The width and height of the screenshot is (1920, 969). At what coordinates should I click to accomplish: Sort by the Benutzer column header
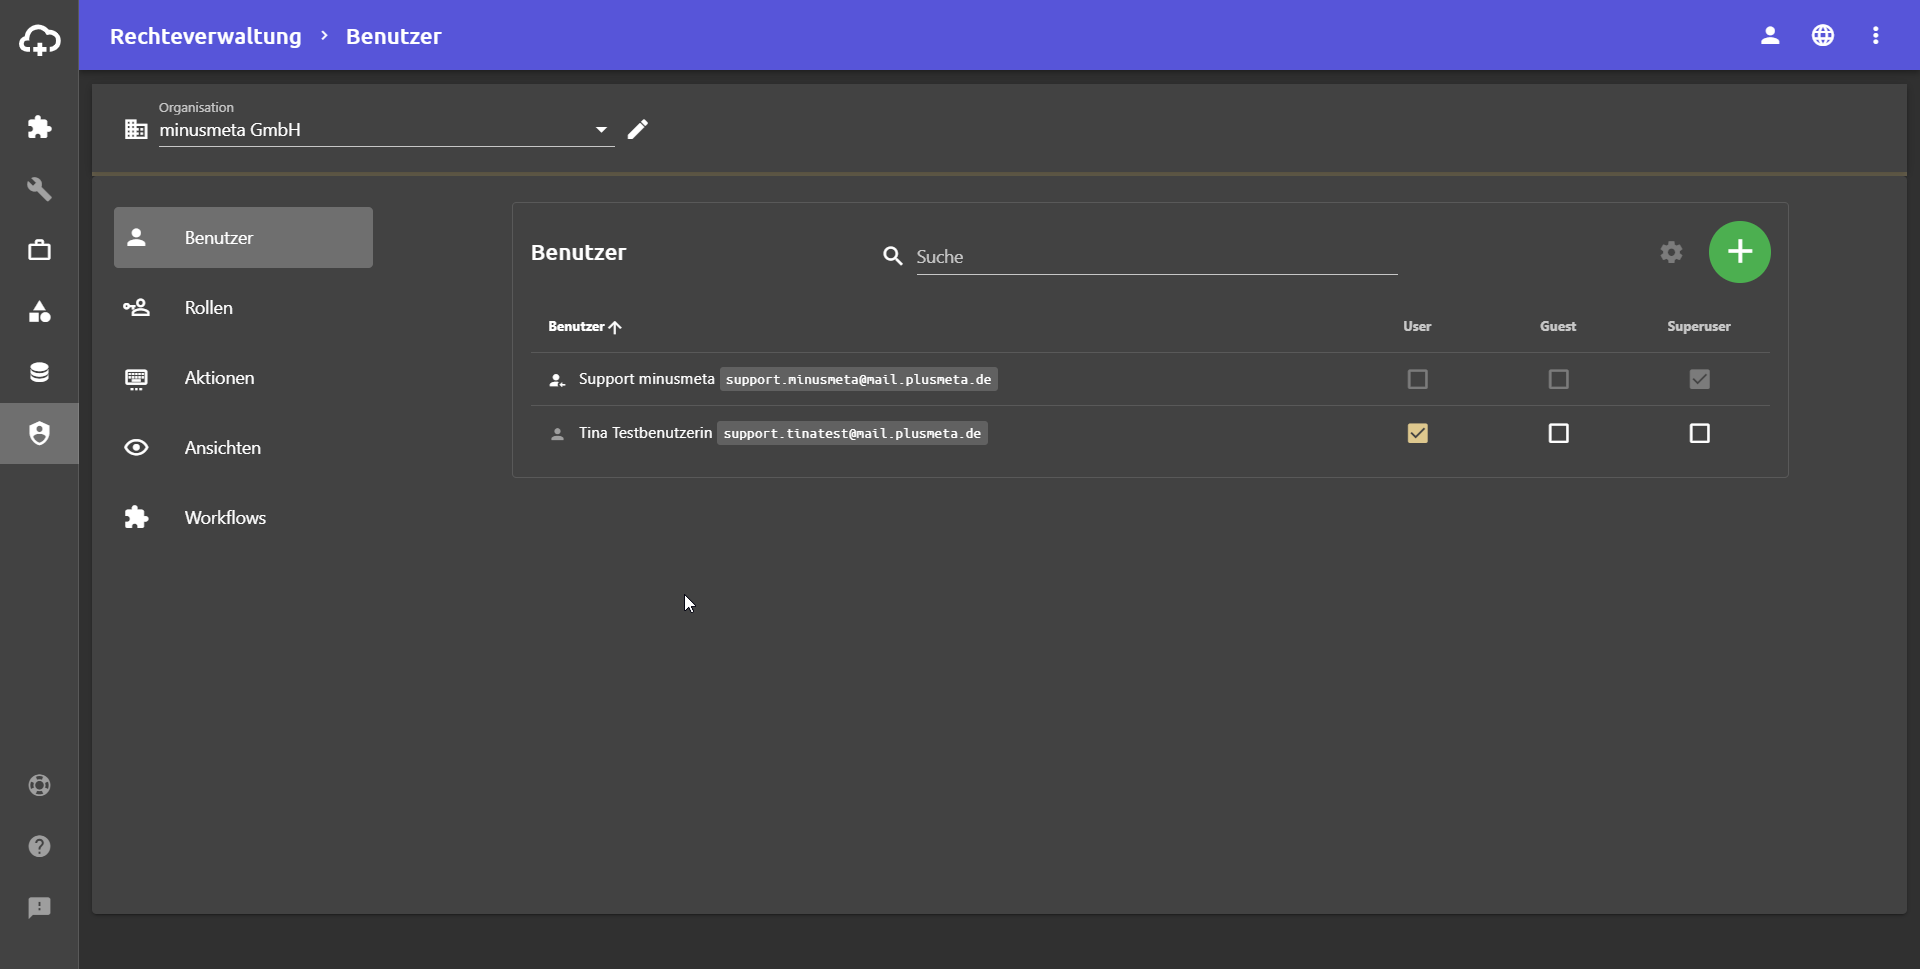pos(585,326)
